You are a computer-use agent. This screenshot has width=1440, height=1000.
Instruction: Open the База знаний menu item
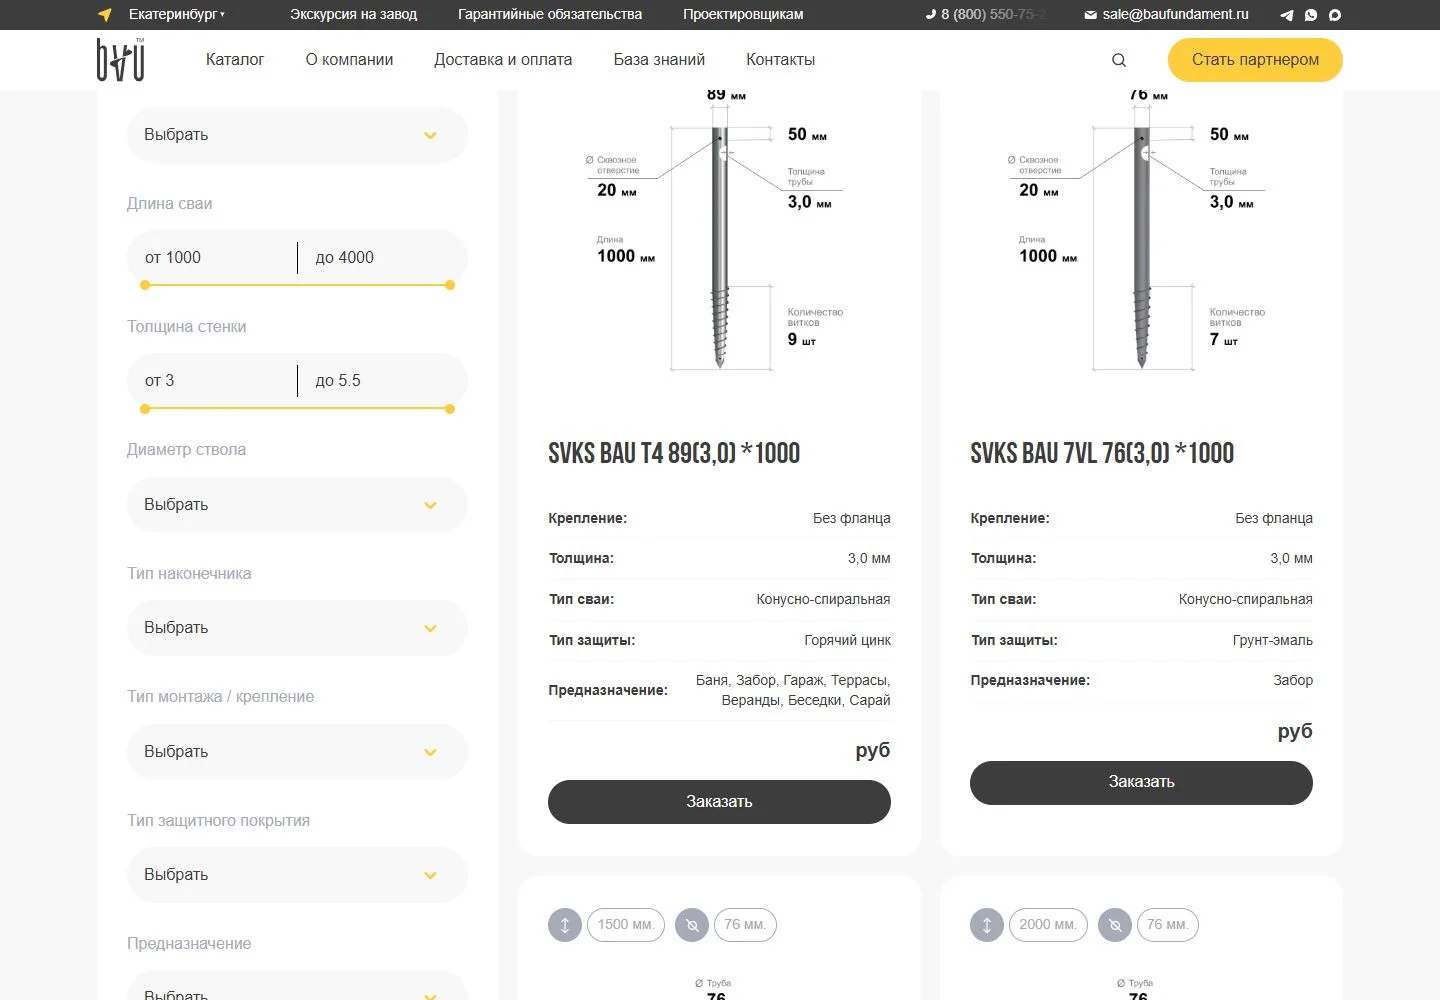(659, 60)
